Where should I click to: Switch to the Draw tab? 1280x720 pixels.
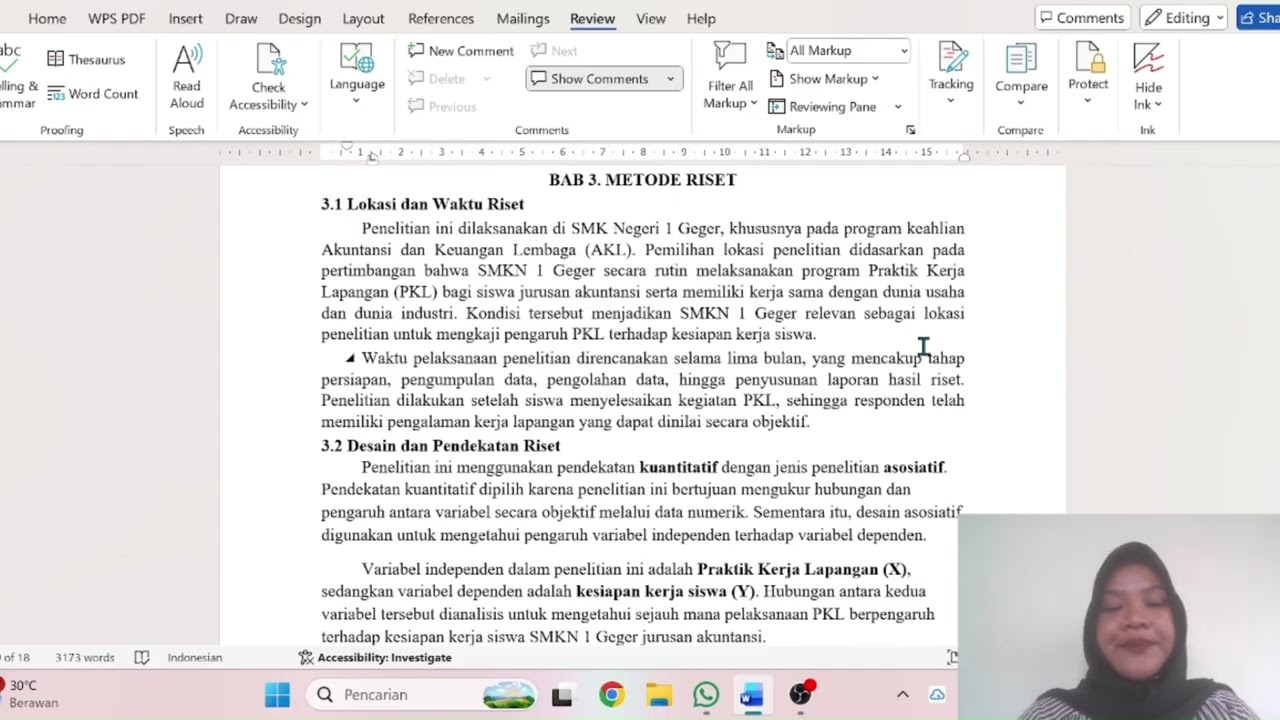click(x=241, y=18)
